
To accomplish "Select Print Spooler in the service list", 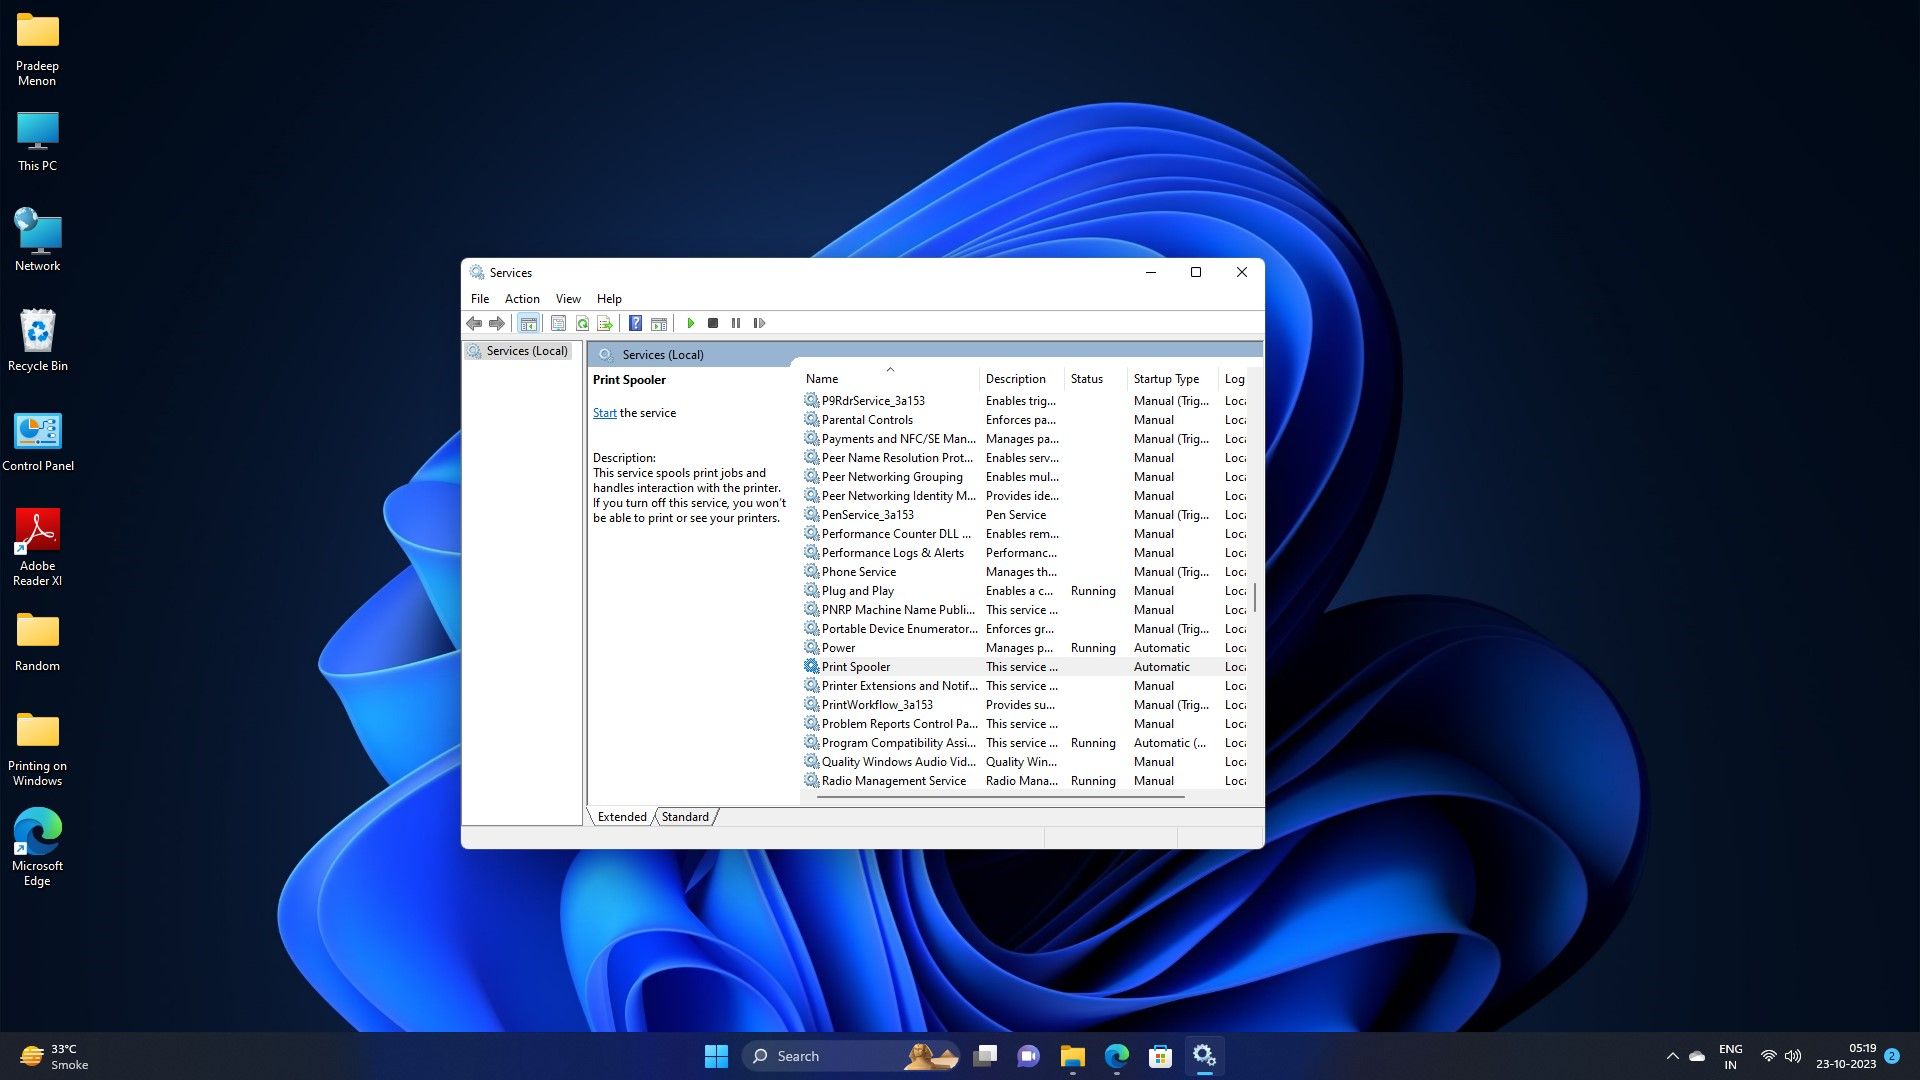I will click(x=855, y=666).
